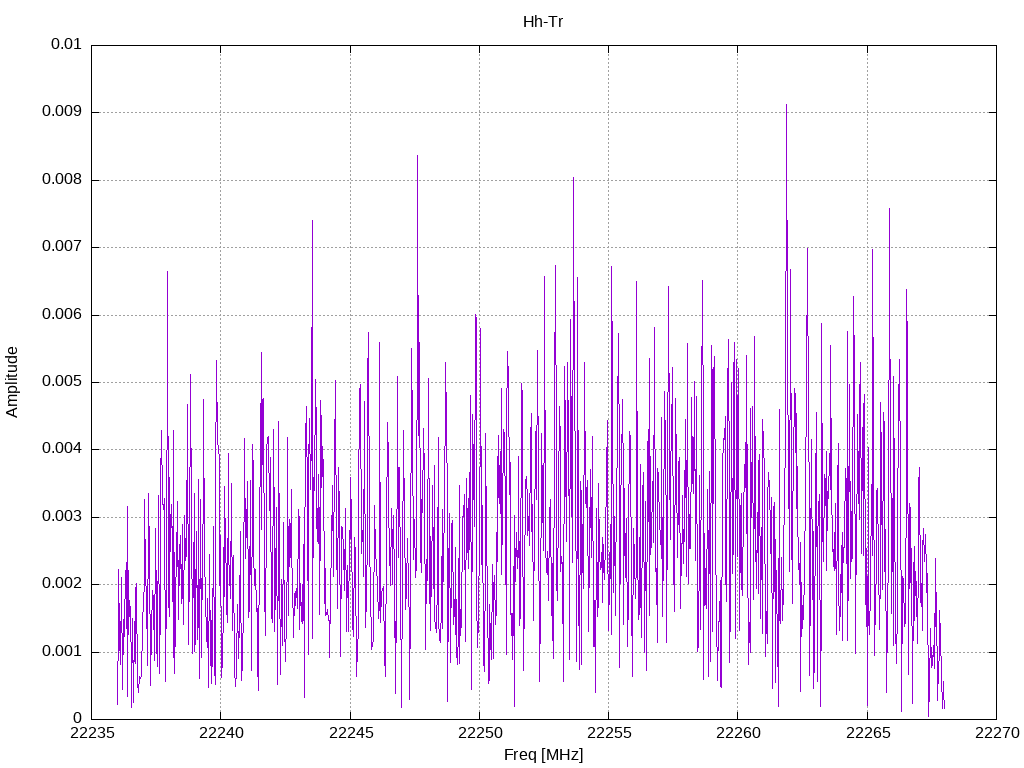Click the 22265 x-axis tick label
Screen dimensions: 1024x768
(867, 733)
